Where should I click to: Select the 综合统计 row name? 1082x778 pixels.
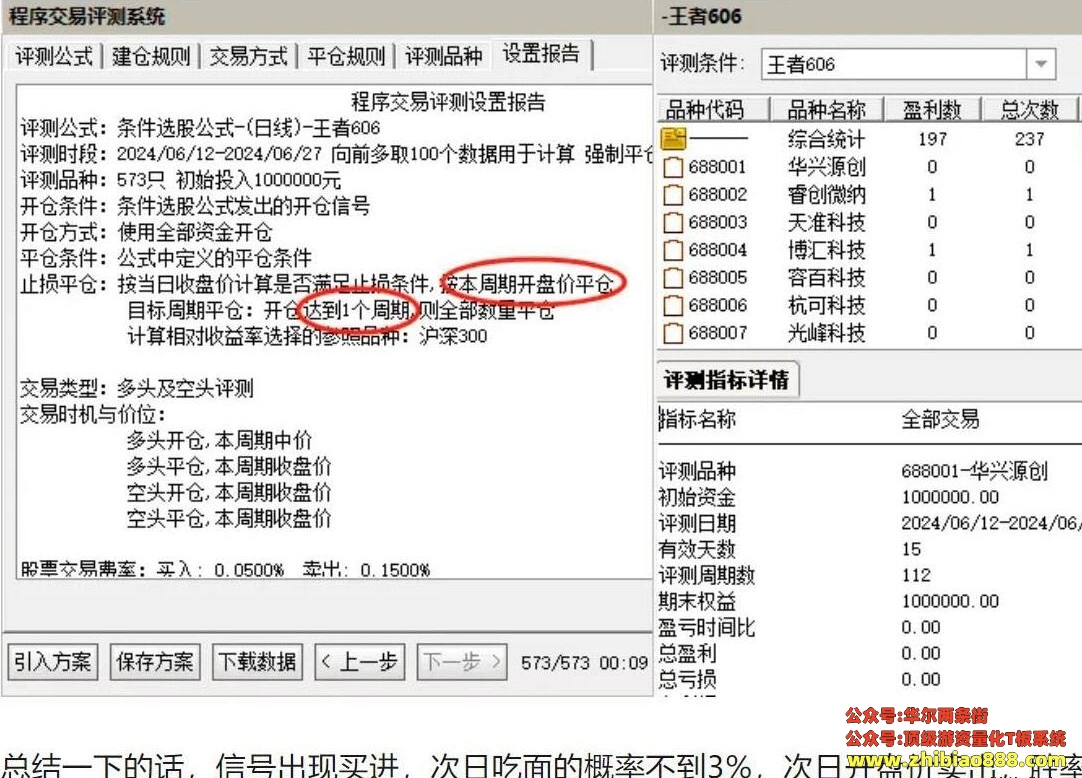point(826,139)
